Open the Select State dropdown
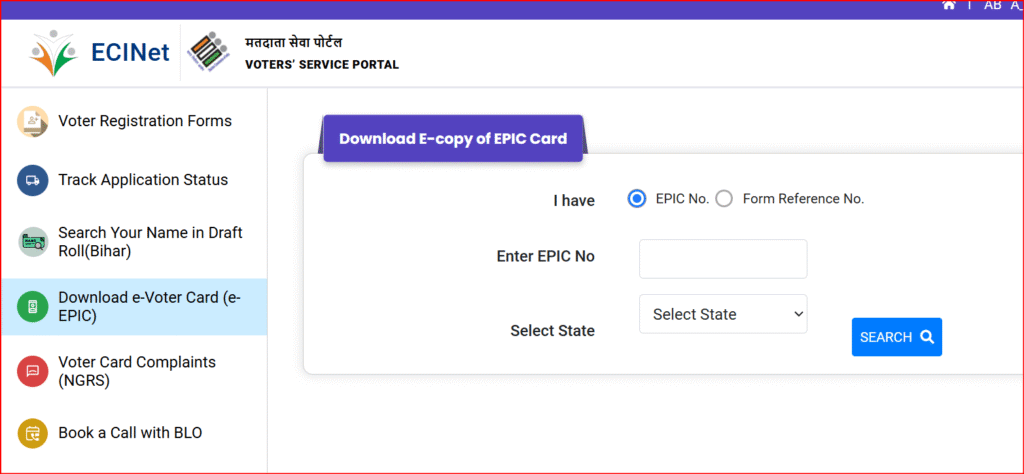The width and height of the screenshot is (1024, 474). click(723, 314)
